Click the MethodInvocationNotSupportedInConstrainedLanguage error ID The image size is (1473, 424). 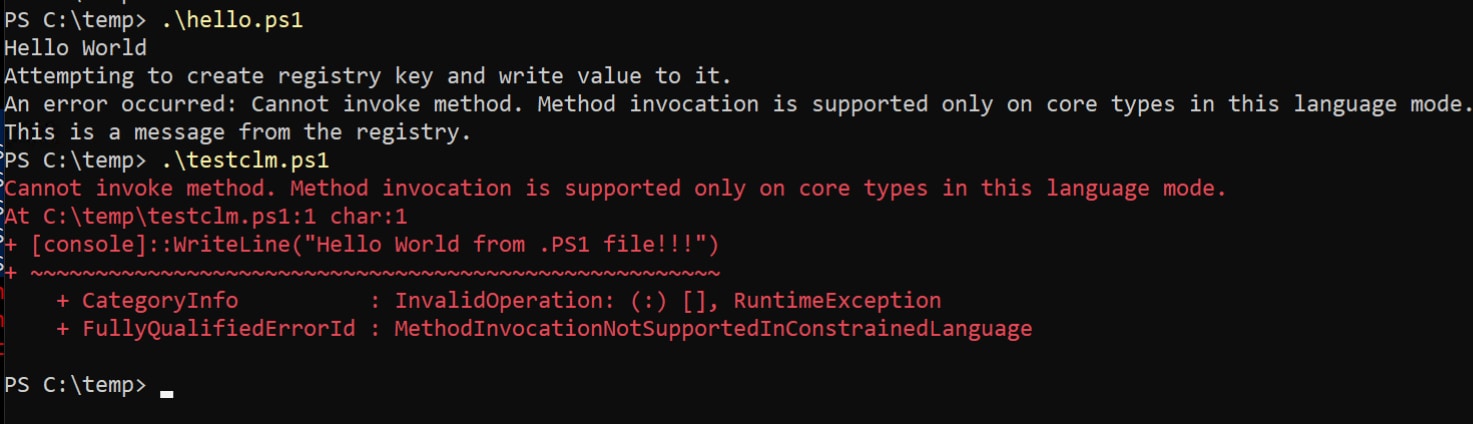[713, 328]
